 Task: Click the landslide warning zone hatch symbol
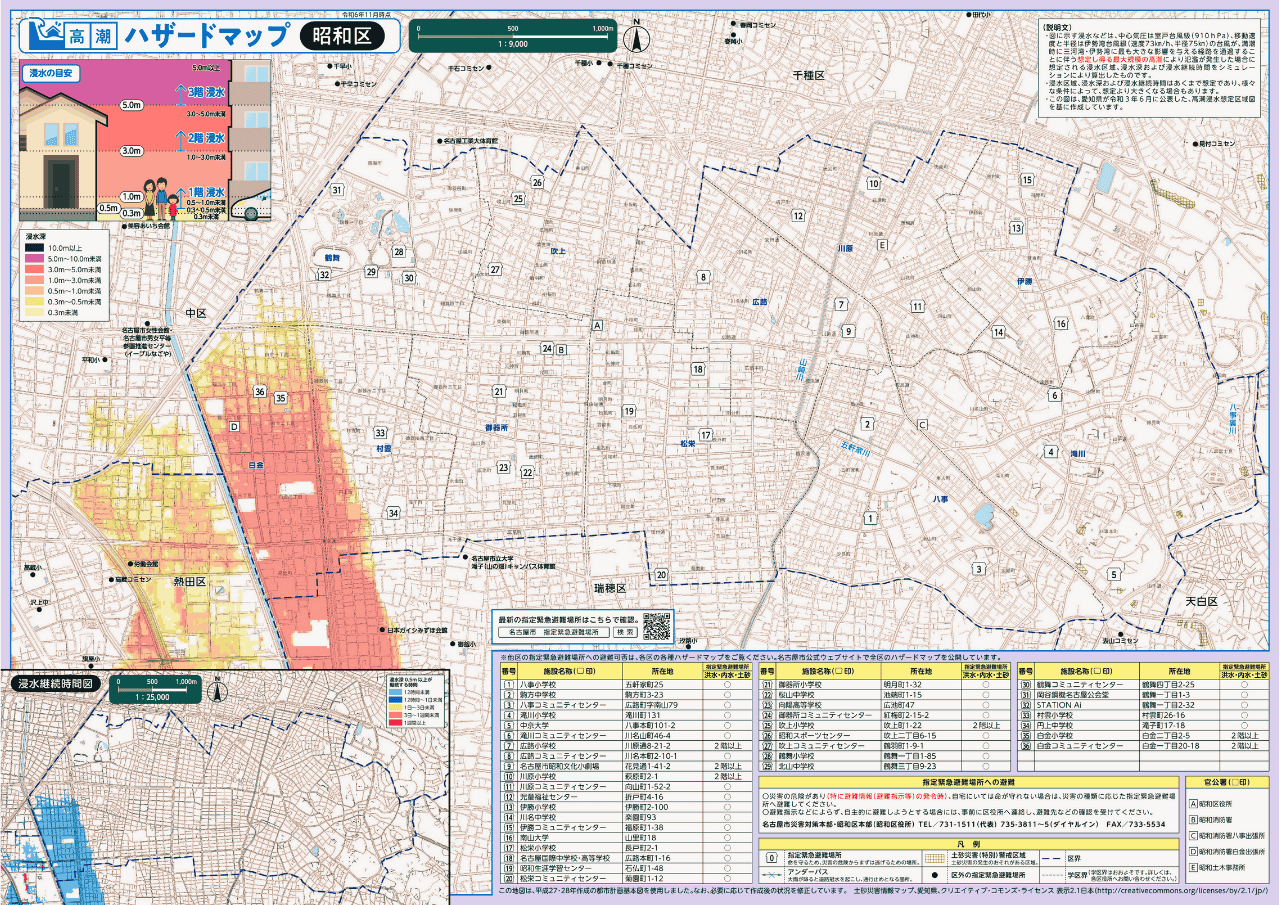pyautogui.click(x=934, y=858)
